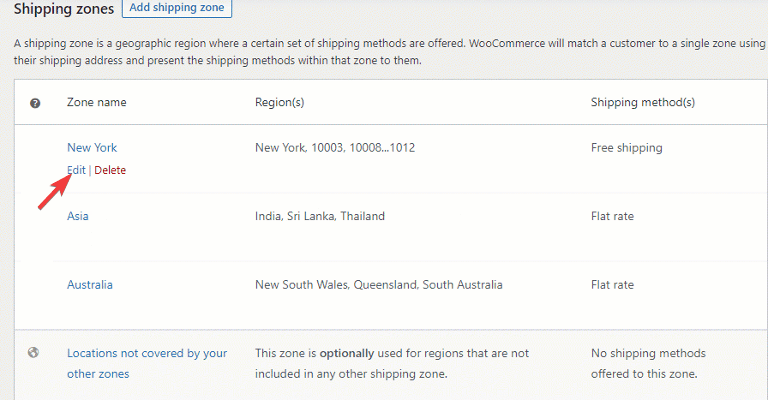Click the New South Wales, Queensland regions text
The height and width of the screenshot is (400, 768).
tap(379, 284)
